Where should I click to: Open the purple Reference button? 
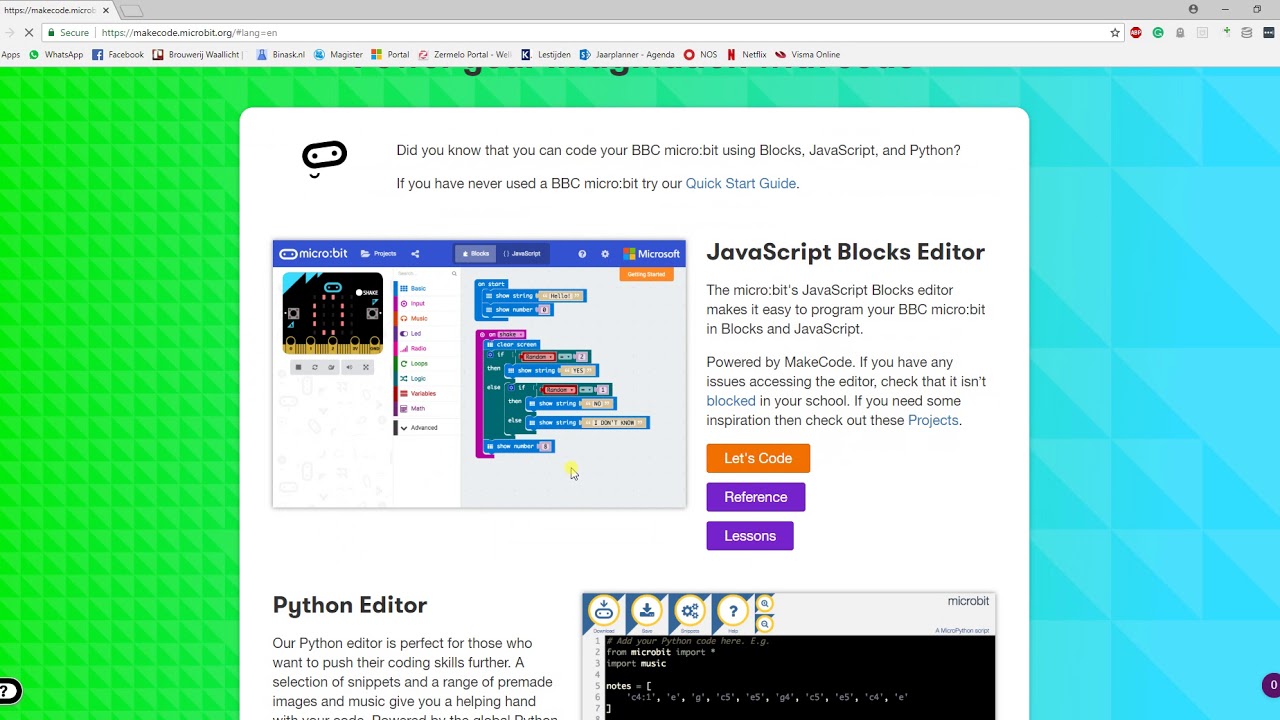(x=756, y=497)
